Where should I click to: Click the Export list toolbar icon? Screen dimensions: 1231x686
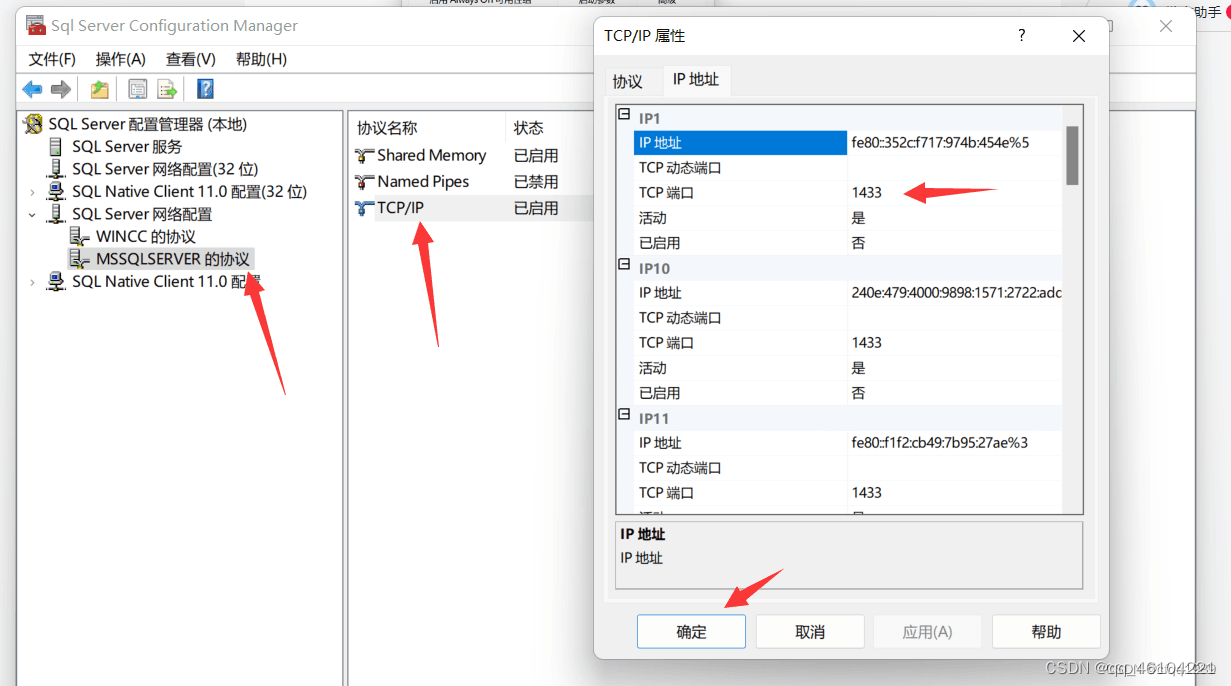(x=167, y=90)
